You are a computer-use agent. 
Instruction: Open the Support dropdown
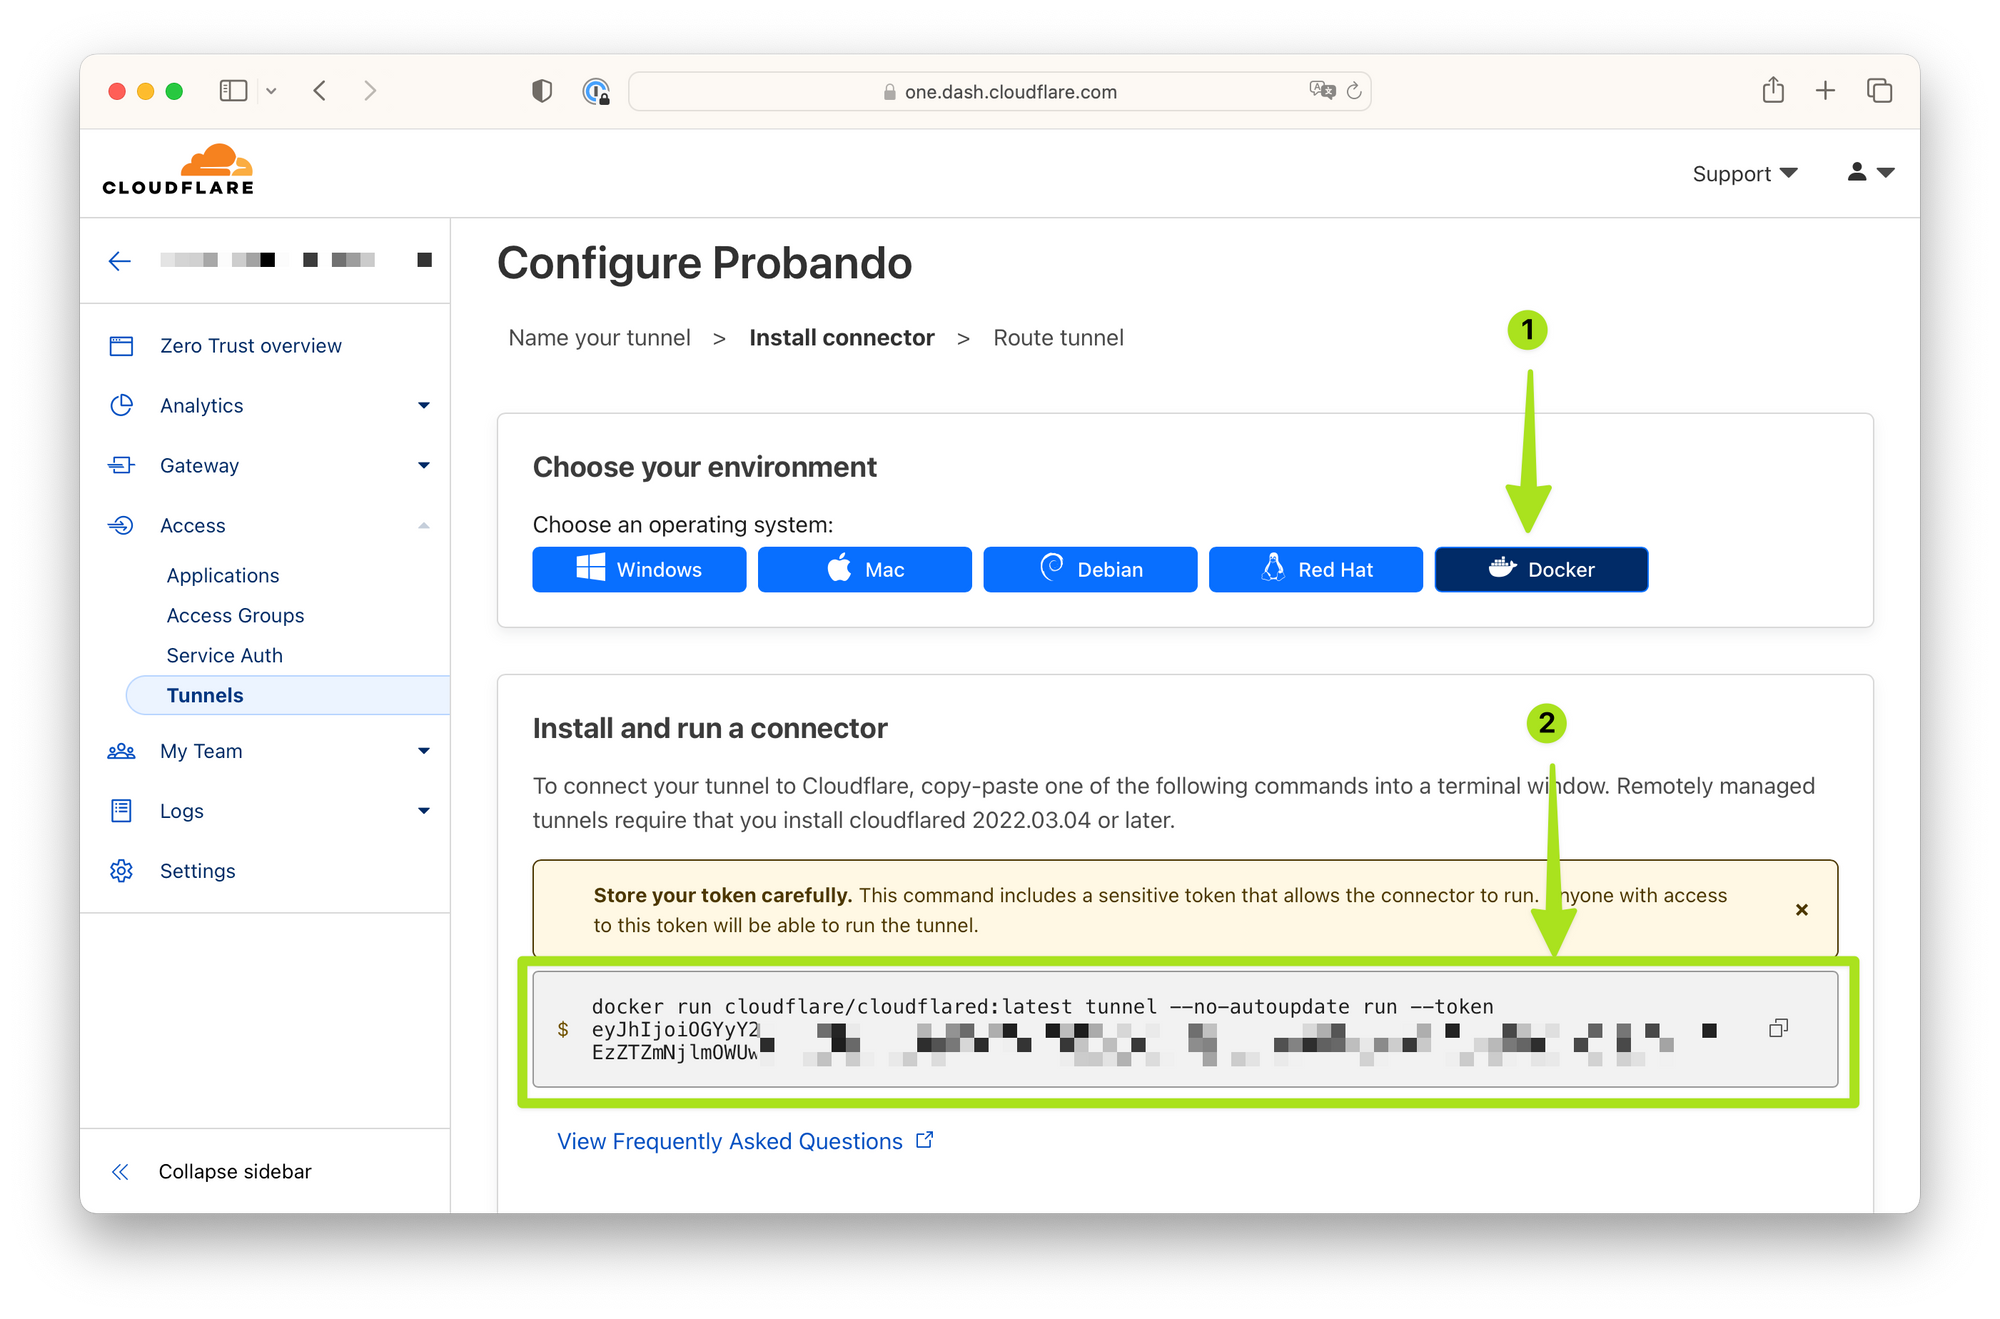point(1745,174)
